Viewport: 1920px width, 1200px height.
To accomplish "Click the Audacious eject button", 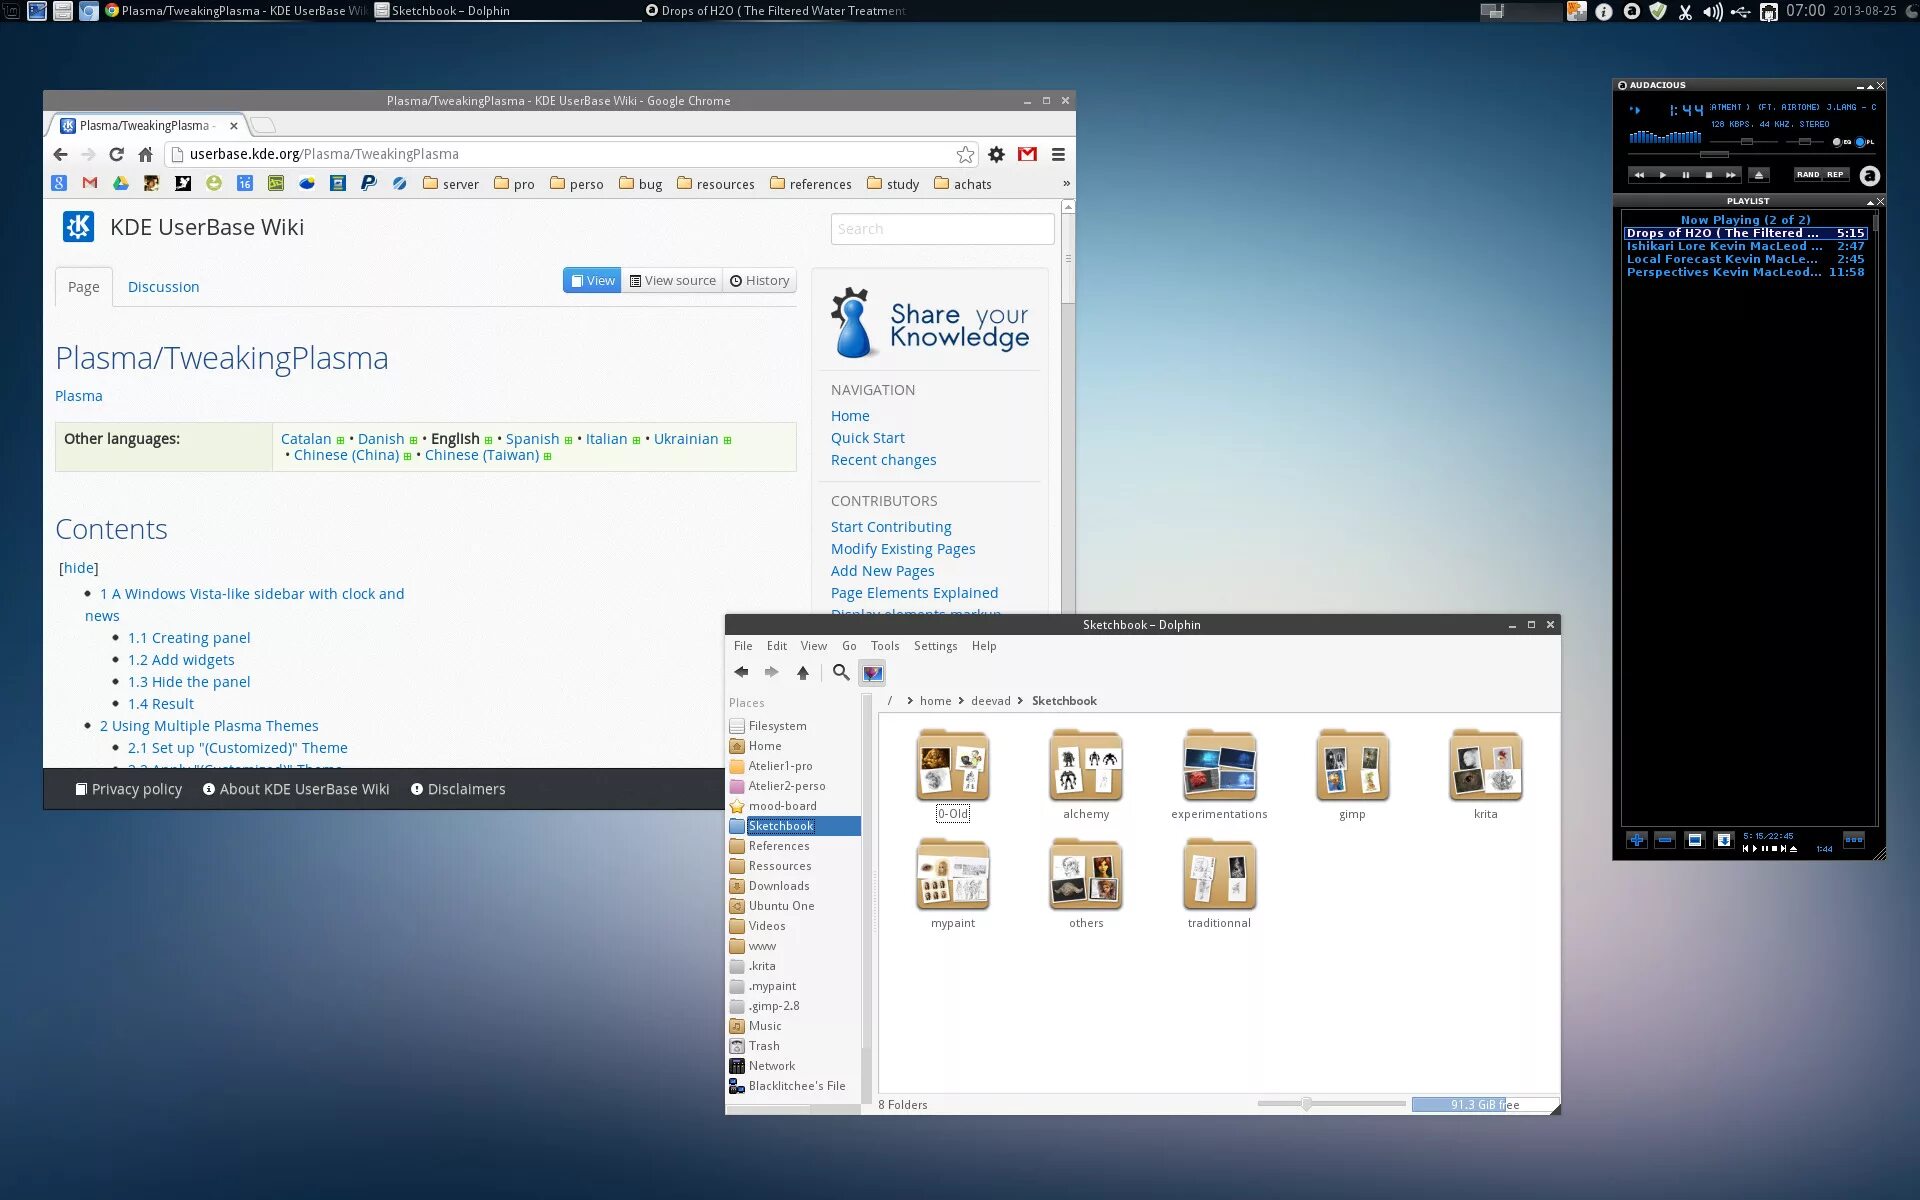I will tap(1759, 175).
